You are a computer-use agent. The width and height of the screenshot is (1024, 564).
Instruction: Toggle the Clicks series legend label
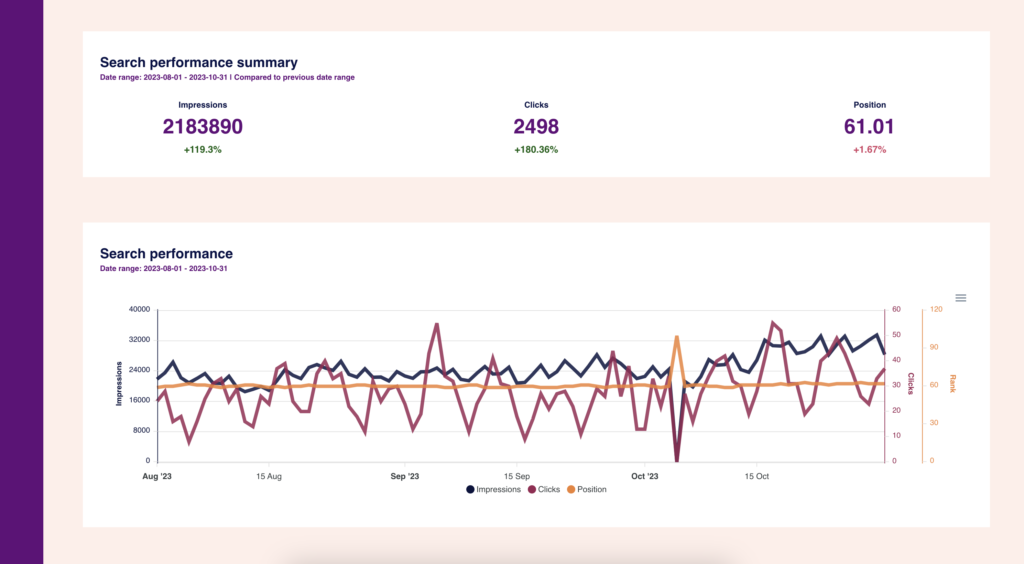coord(549,490)
